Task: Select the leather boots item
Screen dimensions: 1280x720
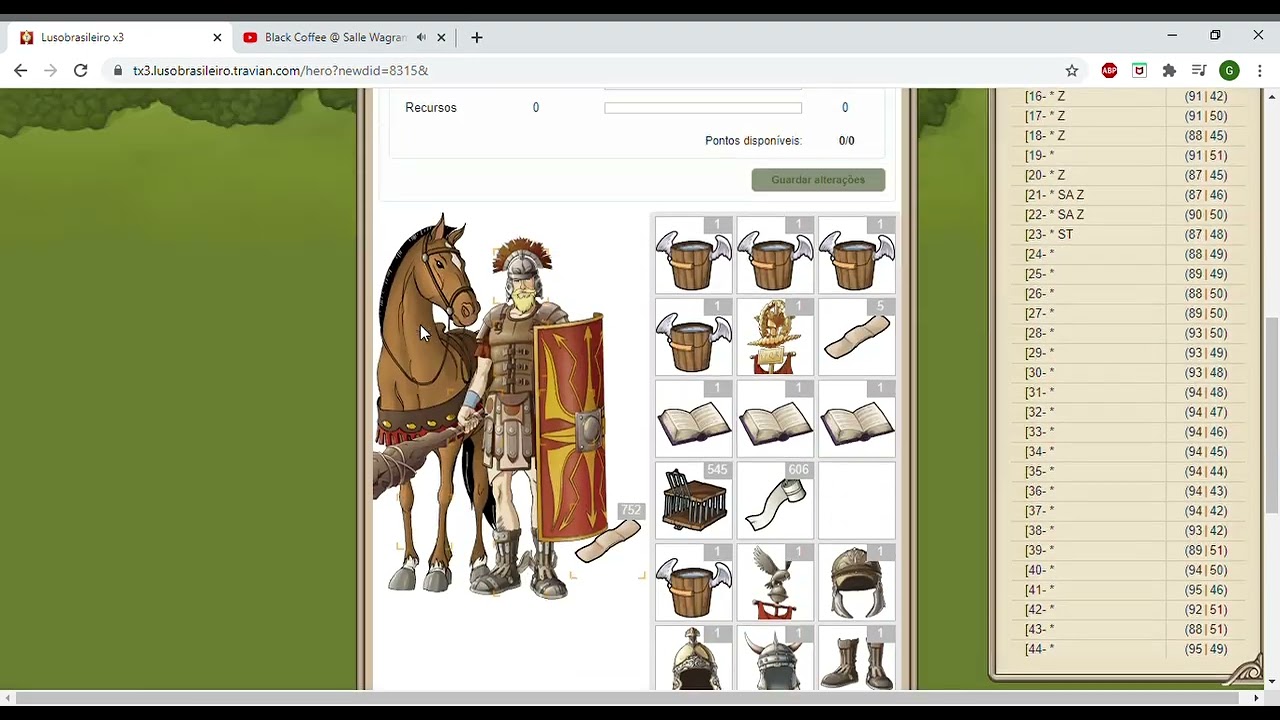Action: pos(857,659)
